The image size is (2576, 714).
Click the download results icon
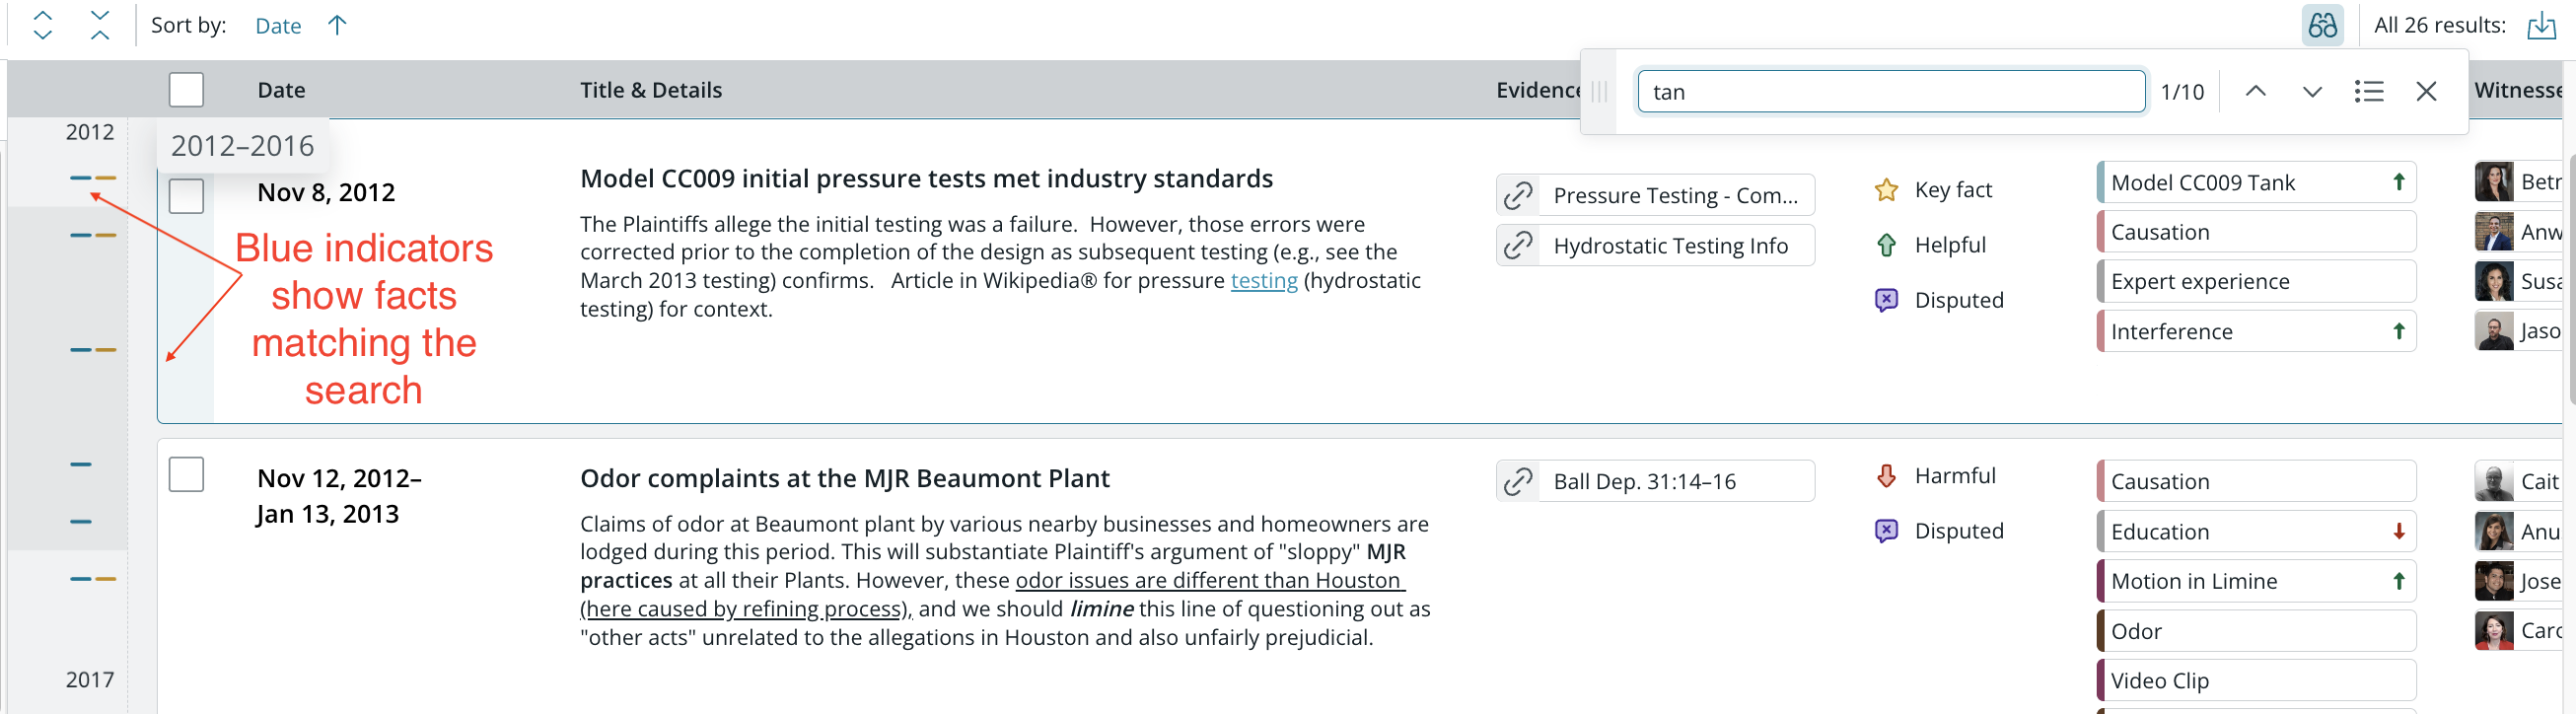point(2541,25)
